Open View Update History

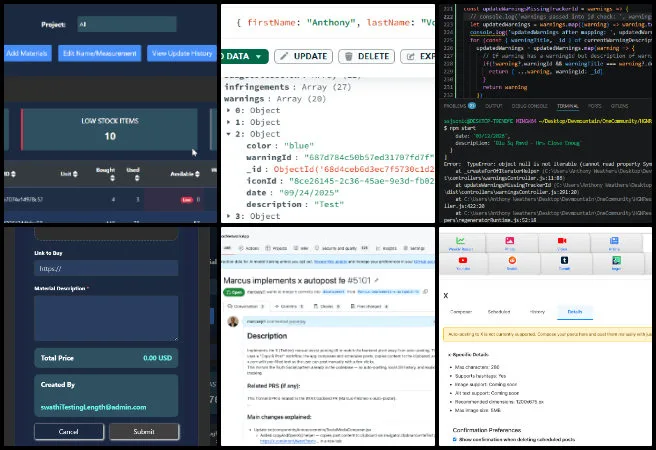(182, 54)
